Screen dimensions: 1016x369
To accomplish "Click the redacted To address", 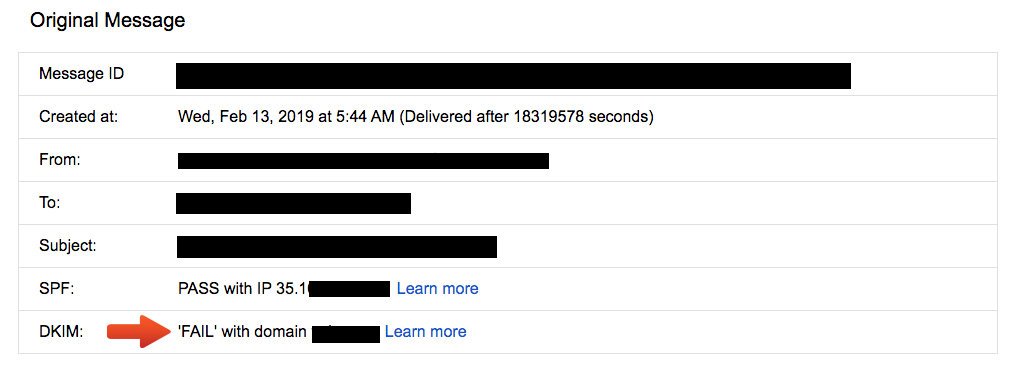I will tap(294, 203).
